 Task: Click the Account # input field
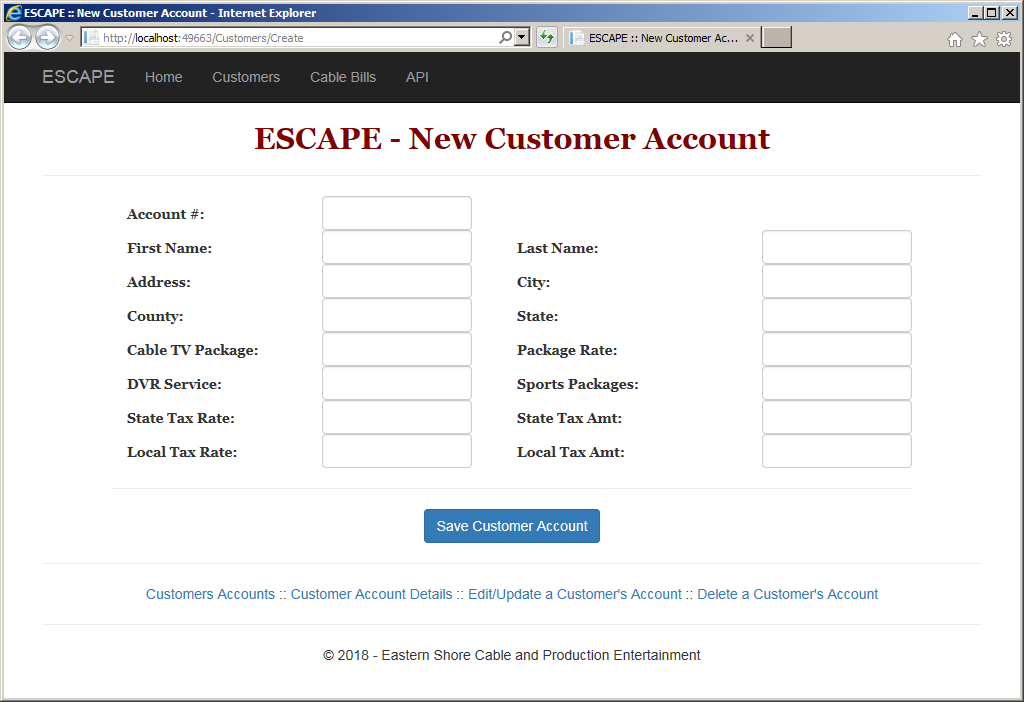click(x=397, y=213)
